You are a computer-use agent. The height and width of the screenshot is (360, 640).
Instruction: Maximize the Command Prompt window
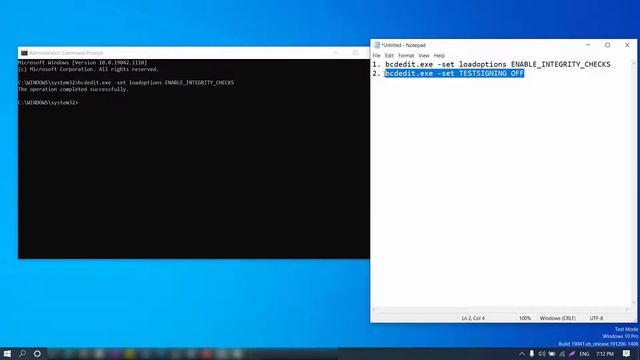[x=355, y=53]
